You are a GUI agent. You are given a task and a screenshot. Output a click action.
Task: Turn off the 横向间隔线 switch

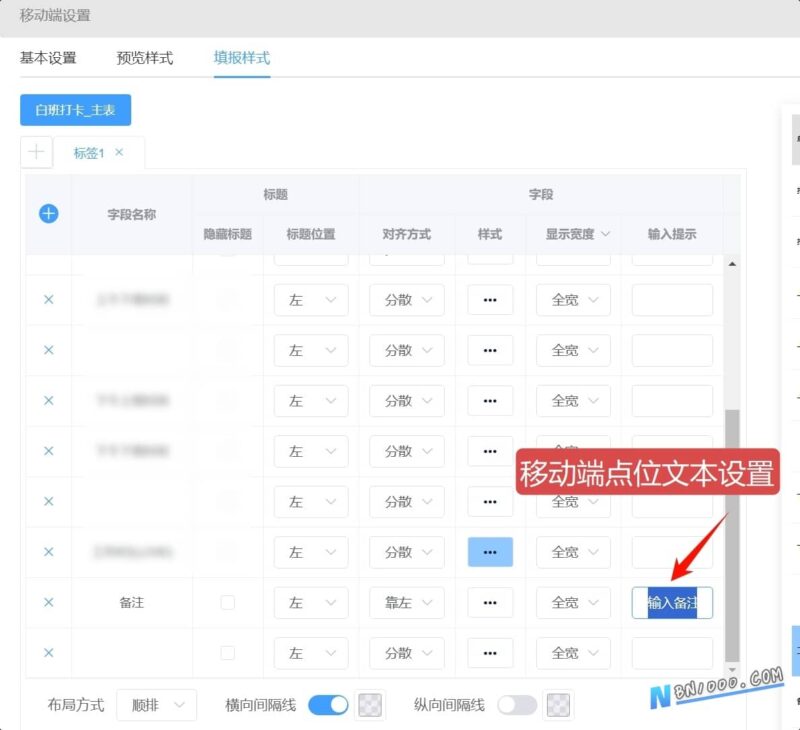(x=328, y=705)
